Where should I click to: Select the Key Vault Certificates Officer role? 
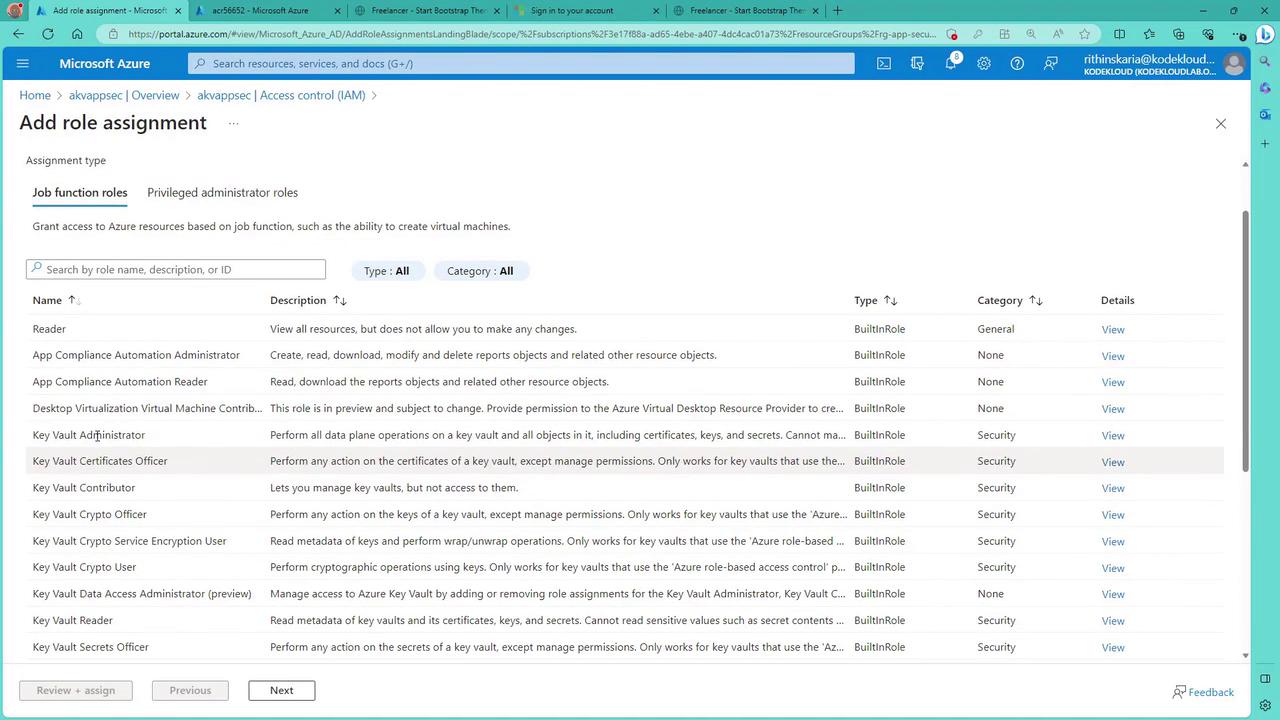click(625, 461)
